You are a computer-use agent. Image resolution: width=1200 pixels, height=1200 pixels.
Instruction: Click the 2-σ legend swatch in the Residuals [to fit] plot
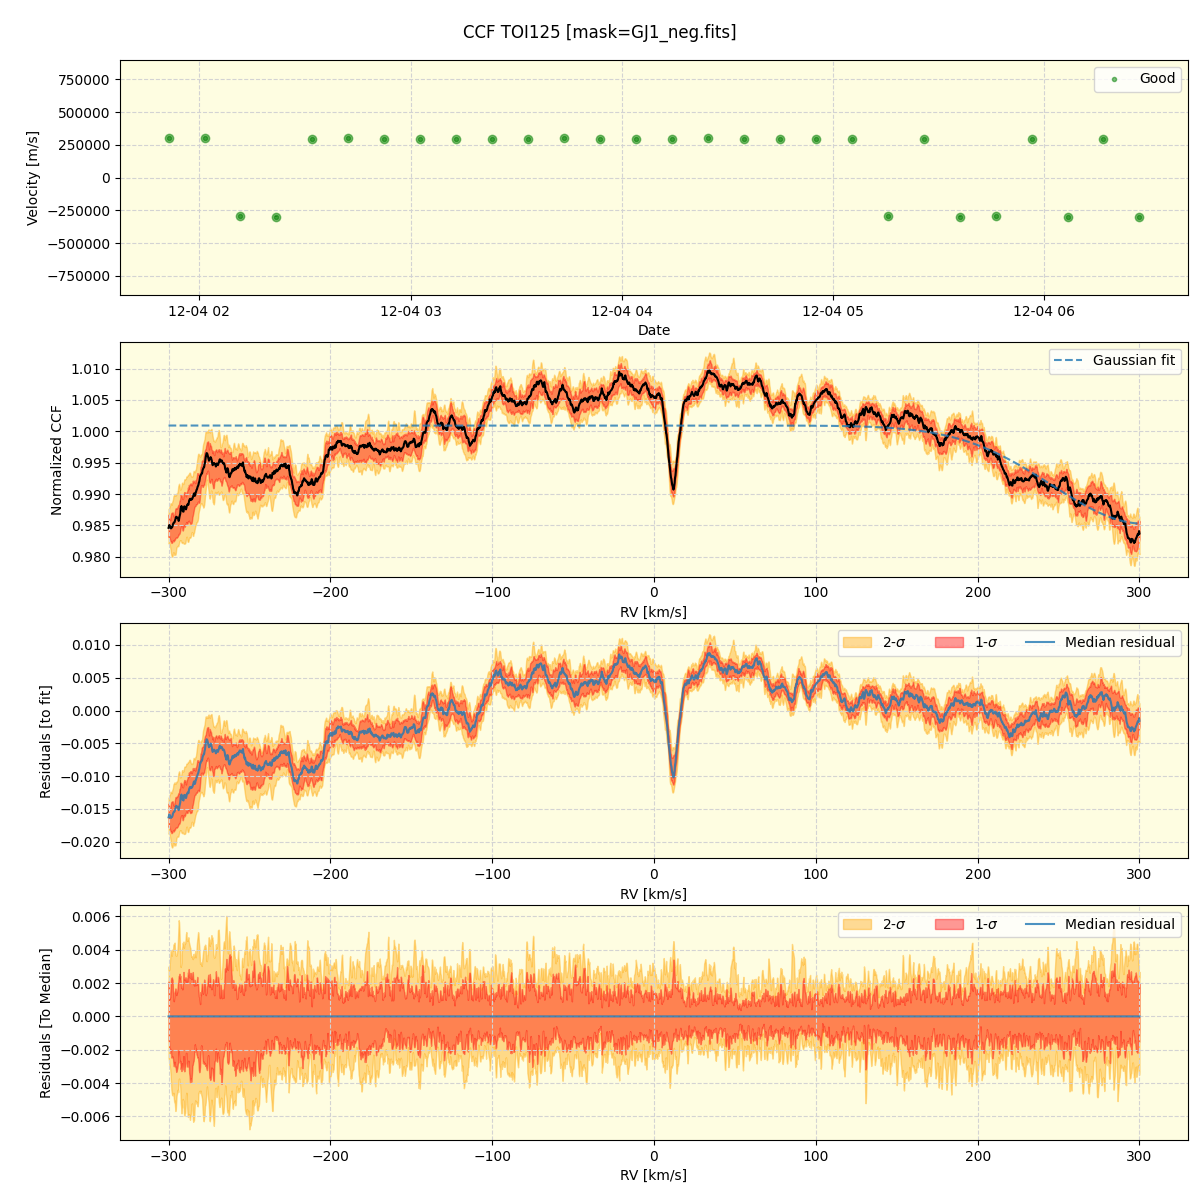(857, 643)
